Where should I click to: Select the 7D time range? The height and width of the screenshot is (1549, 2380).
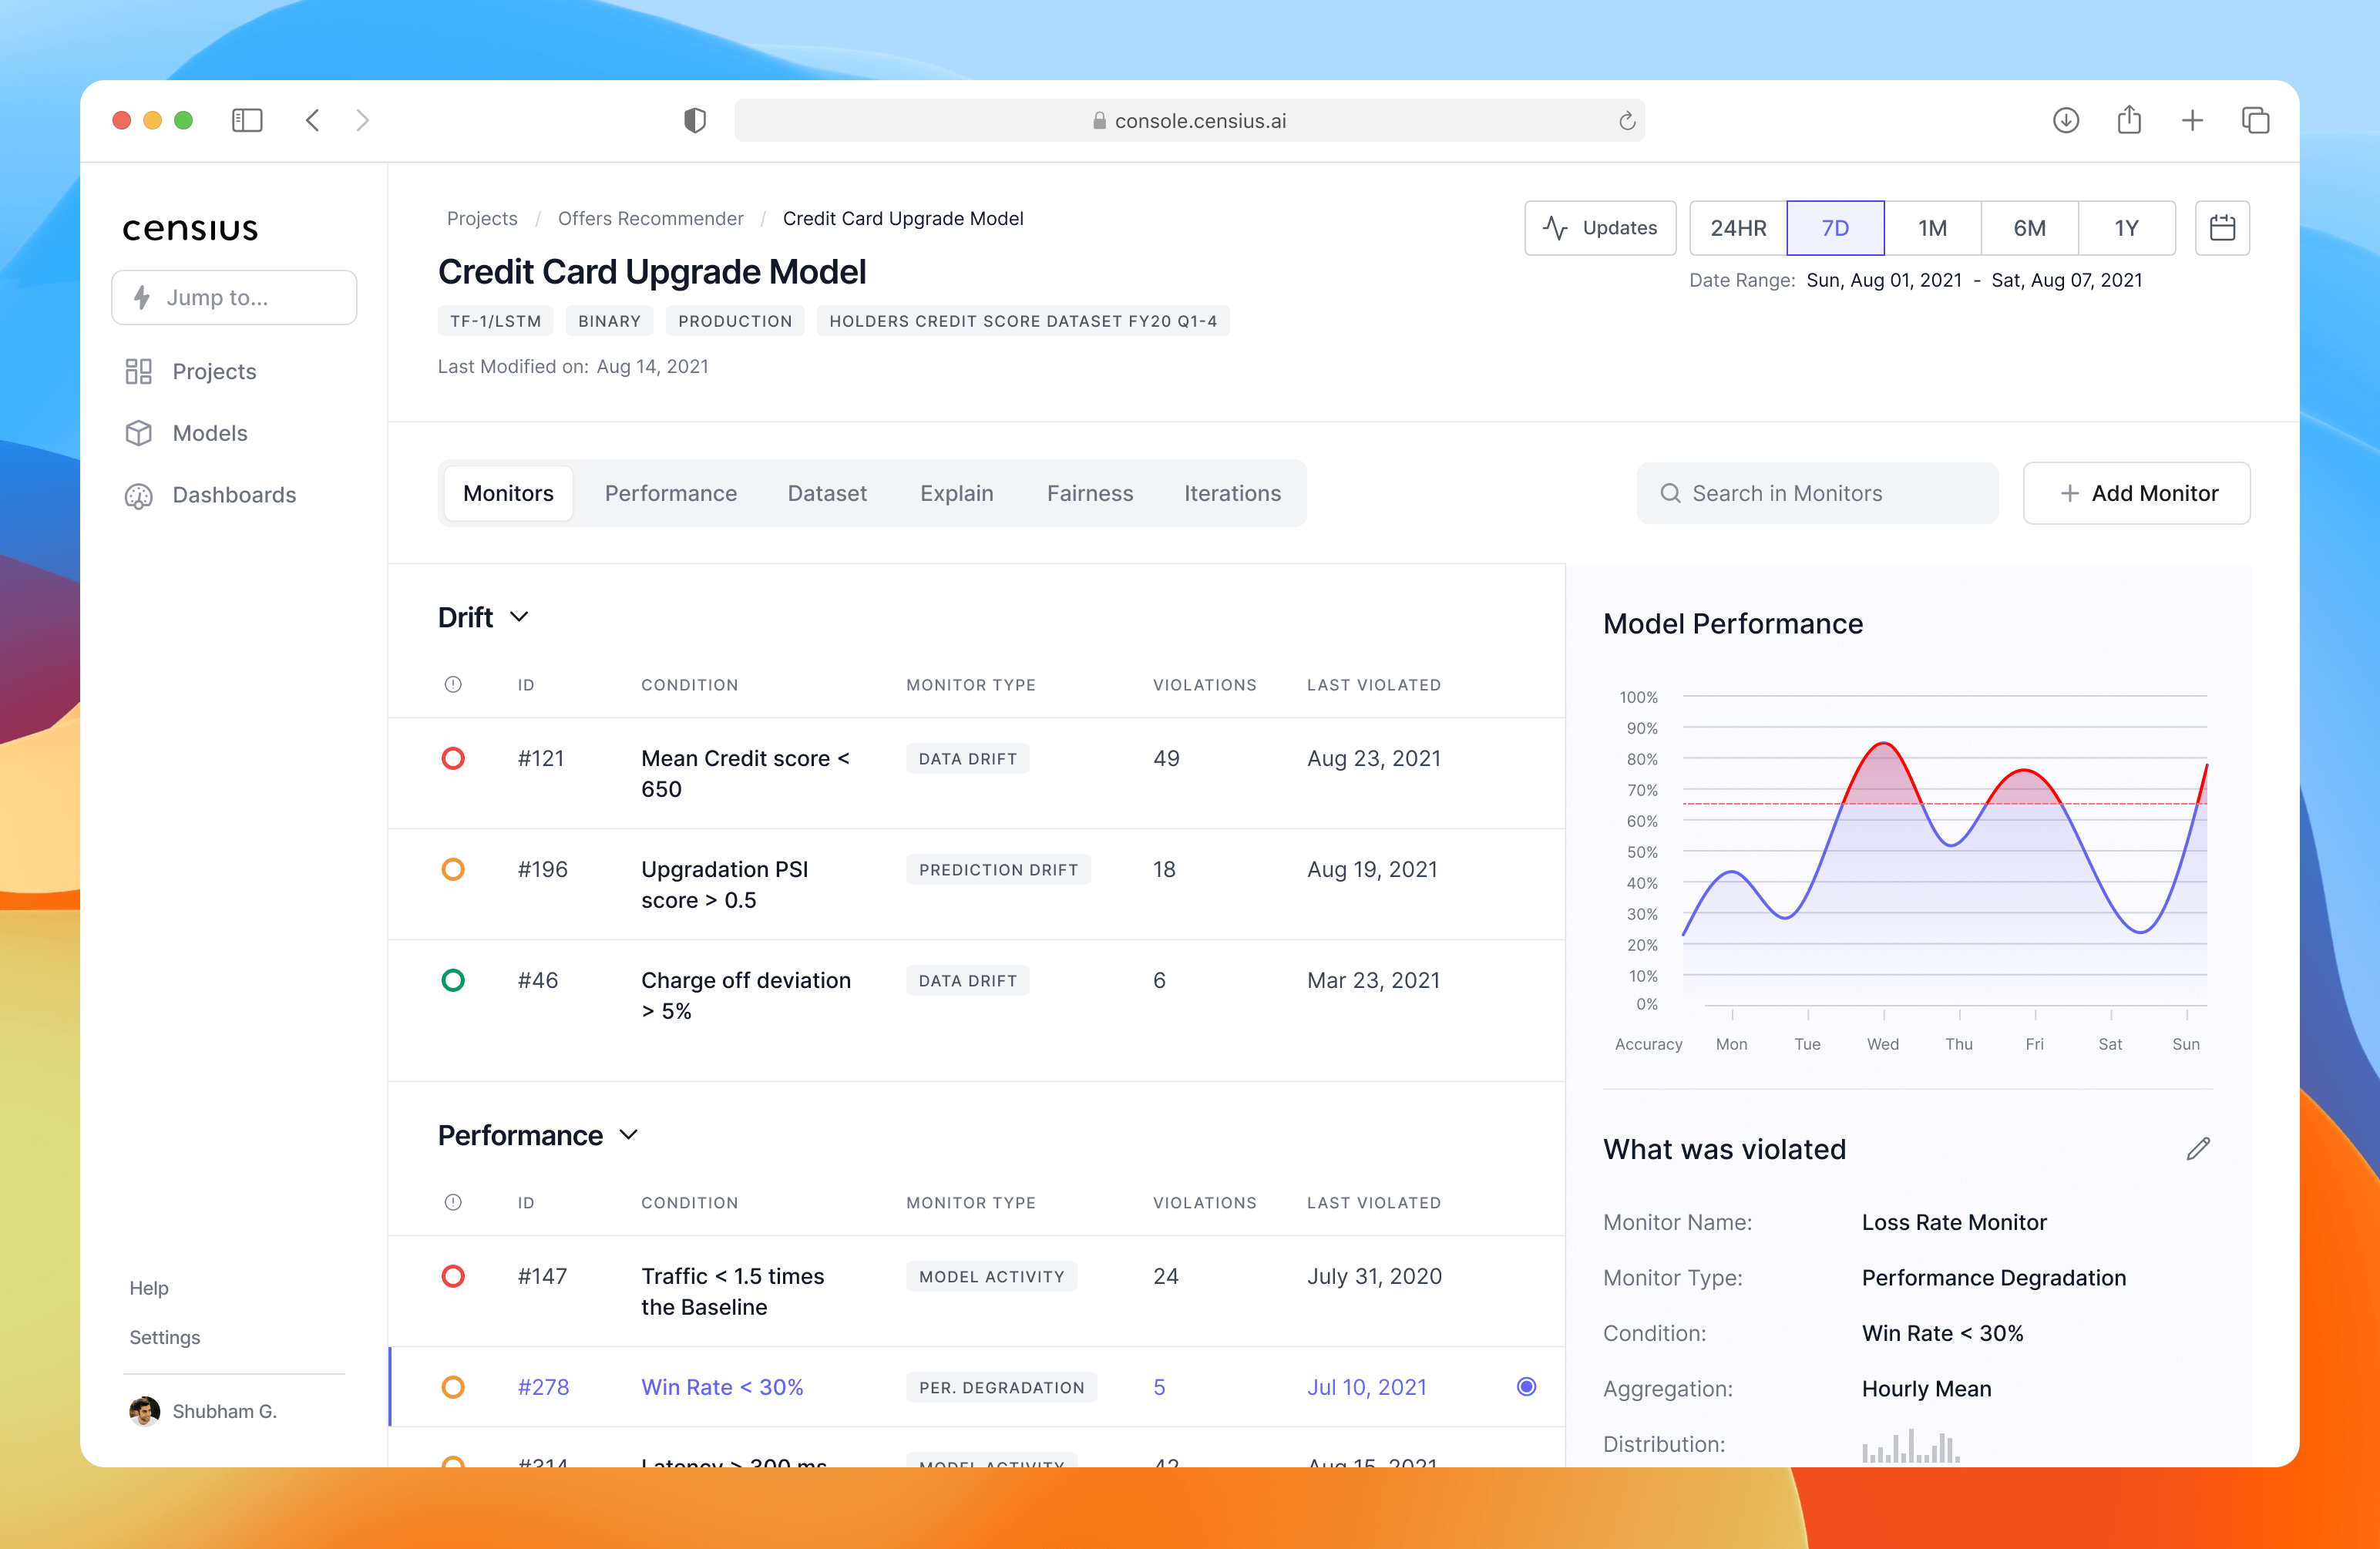click(1835, 228)
